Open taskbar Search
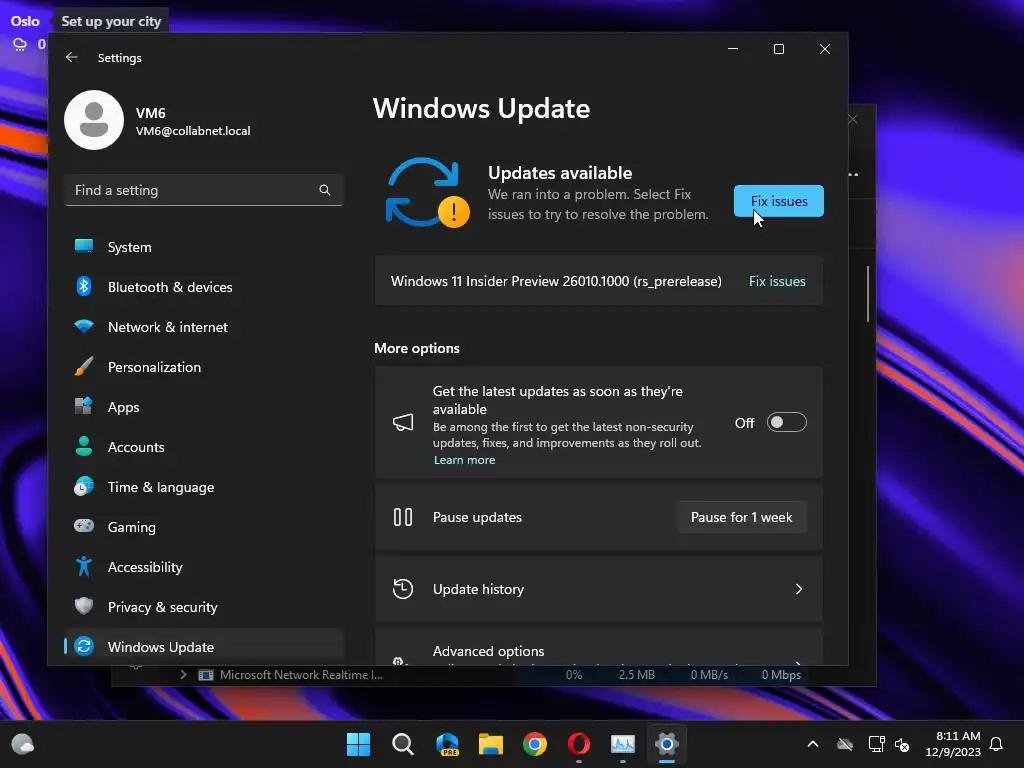The height and width of the screenshot is (768, 1024). (402, 744)
